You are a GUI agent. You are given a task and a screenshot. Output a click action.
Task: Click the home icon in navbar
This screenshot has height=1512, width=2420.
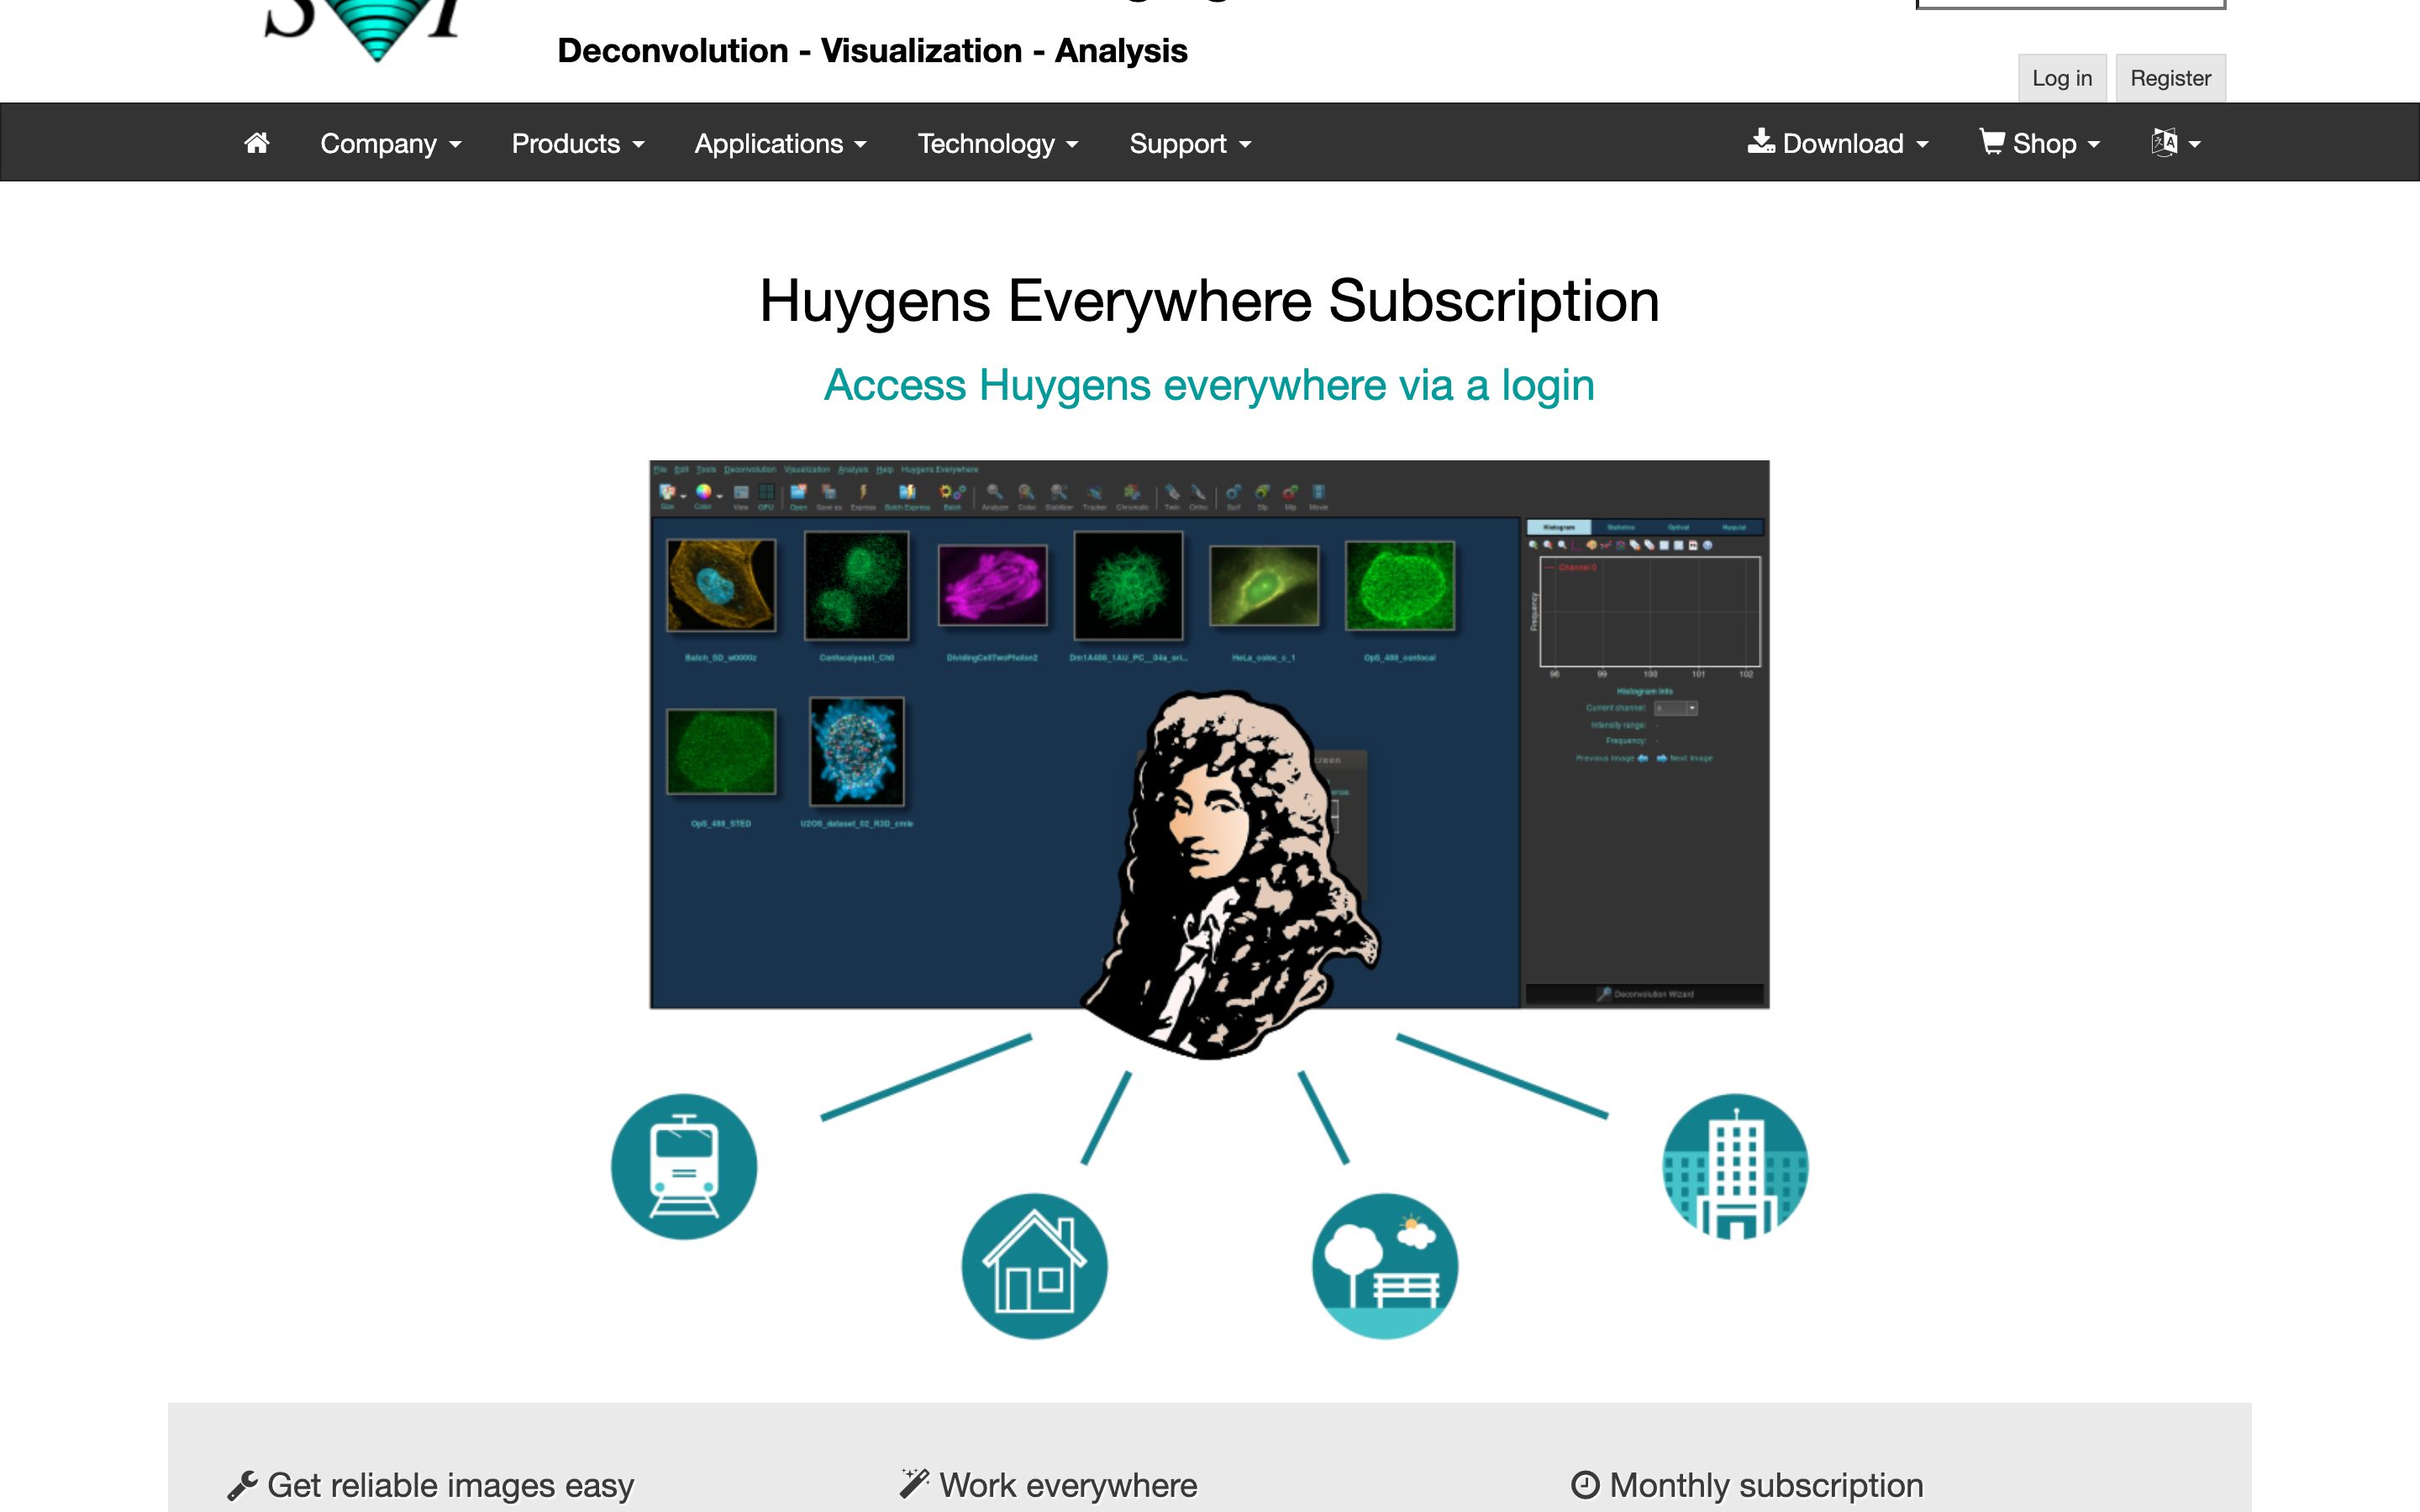pyautogui.click(x=257, y=143)
